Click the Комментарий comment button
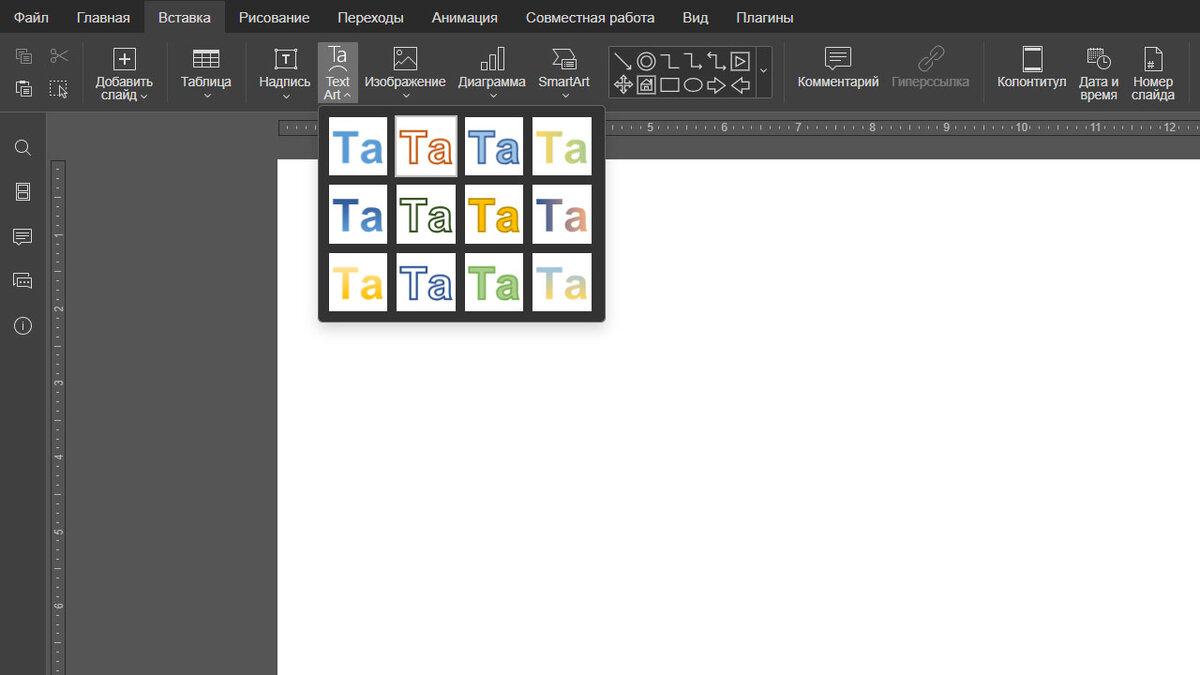 click(x=838, y=67)
